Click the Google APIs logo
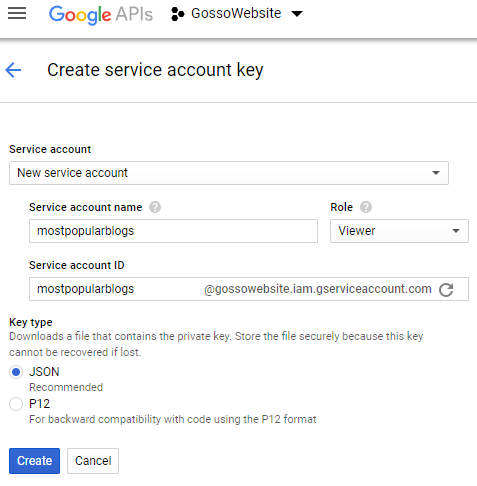 (101, 14)
